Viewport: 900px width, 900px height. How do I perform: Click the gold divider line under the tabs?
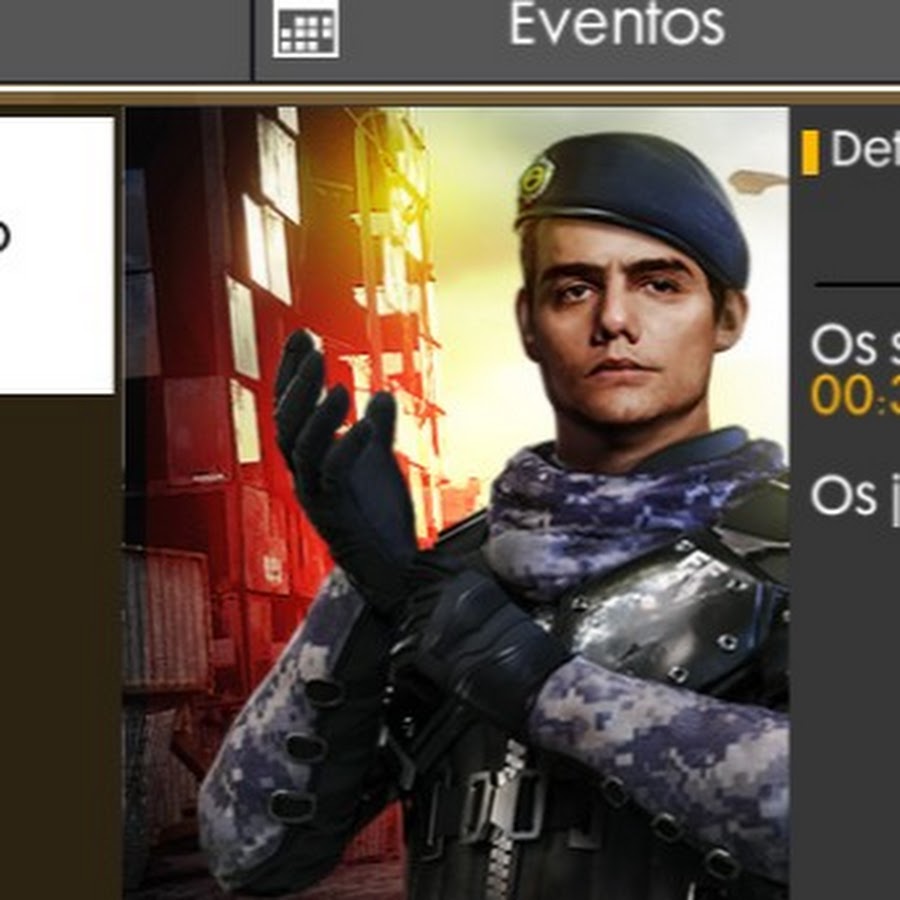450,95
